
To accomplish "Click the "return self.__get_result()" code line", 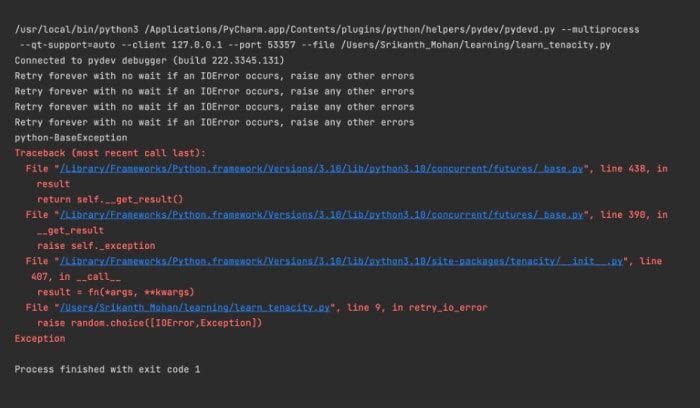I will point(110,199).
